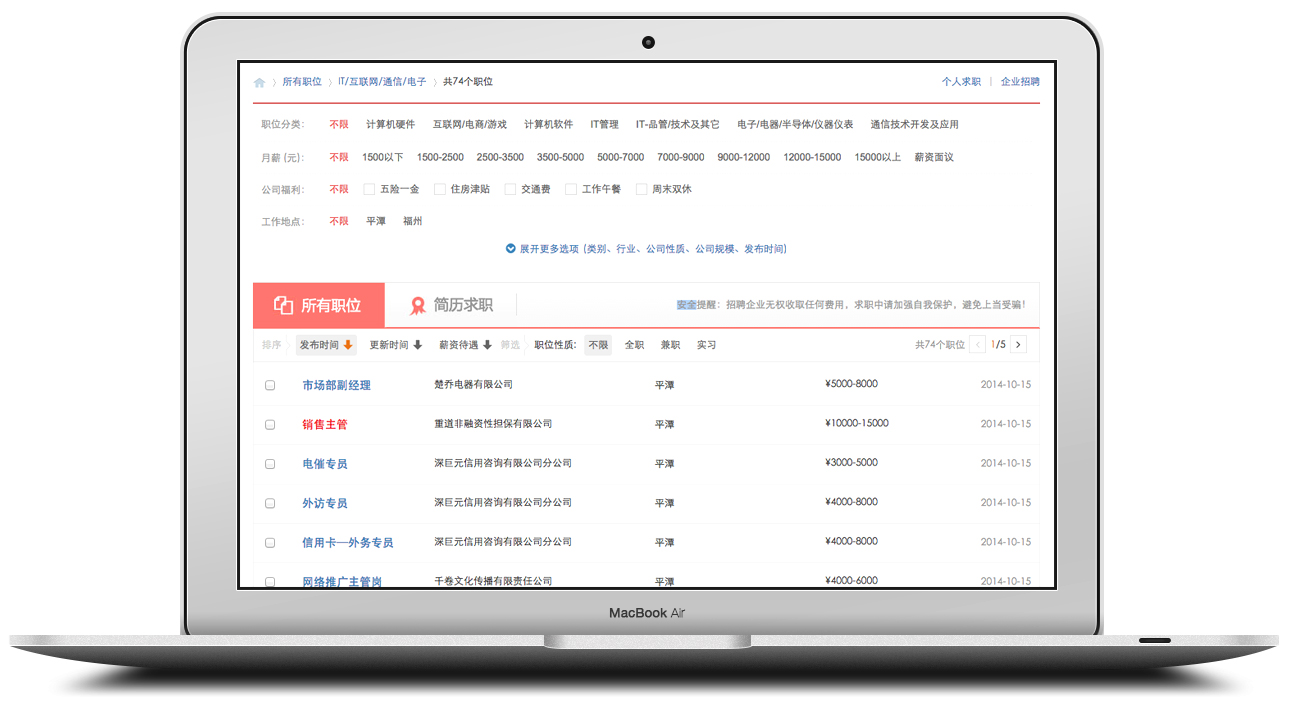Select checkbox for 销售主管 row

pos(270,424)
